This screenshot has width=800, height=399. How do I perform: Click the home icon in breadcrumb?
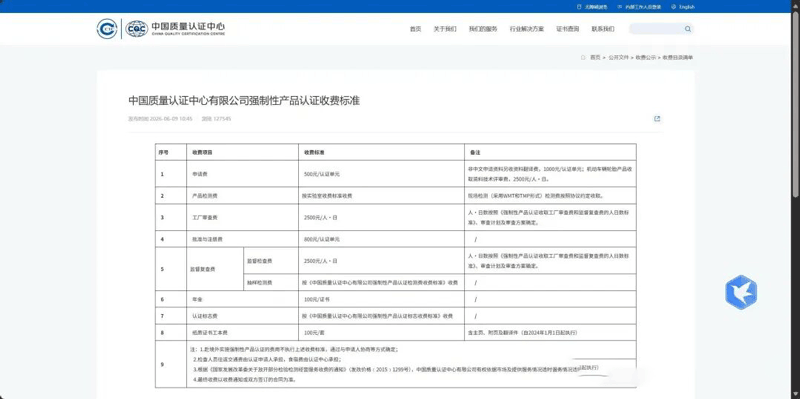(583, 58)
